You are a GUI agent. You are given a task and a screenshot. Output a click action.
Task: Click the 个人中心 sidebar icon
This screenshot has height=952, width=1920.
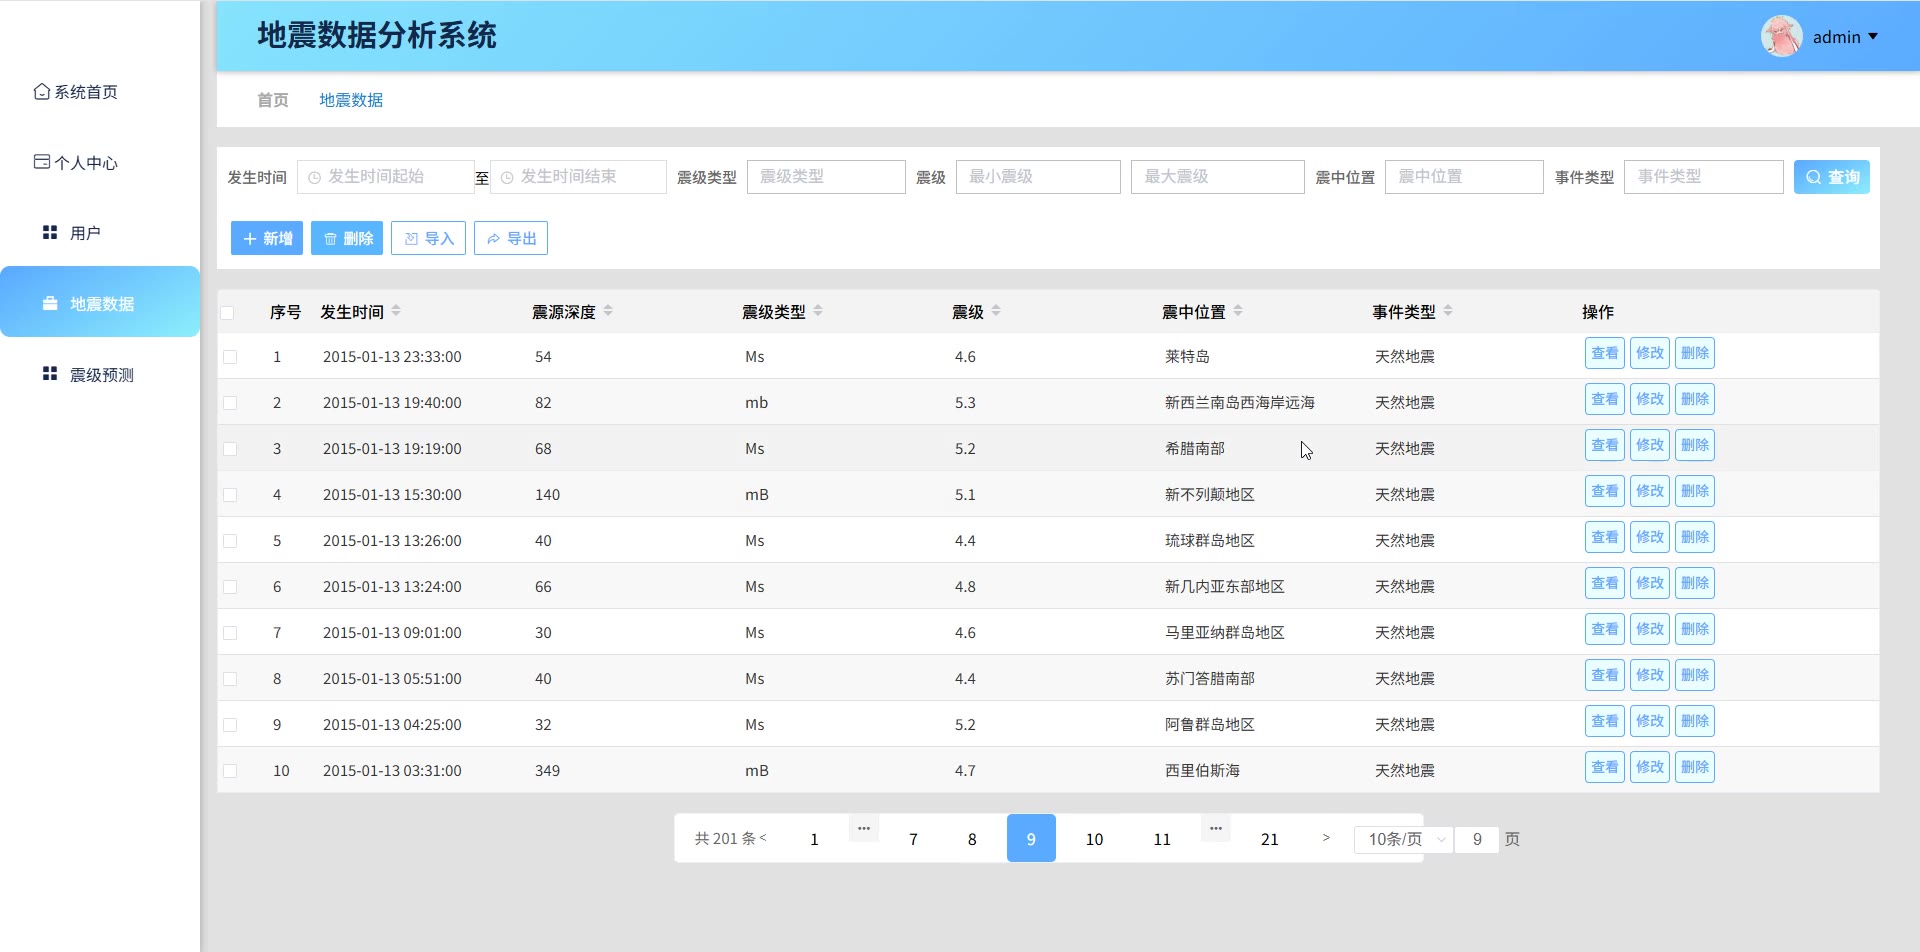pos(41,162)
